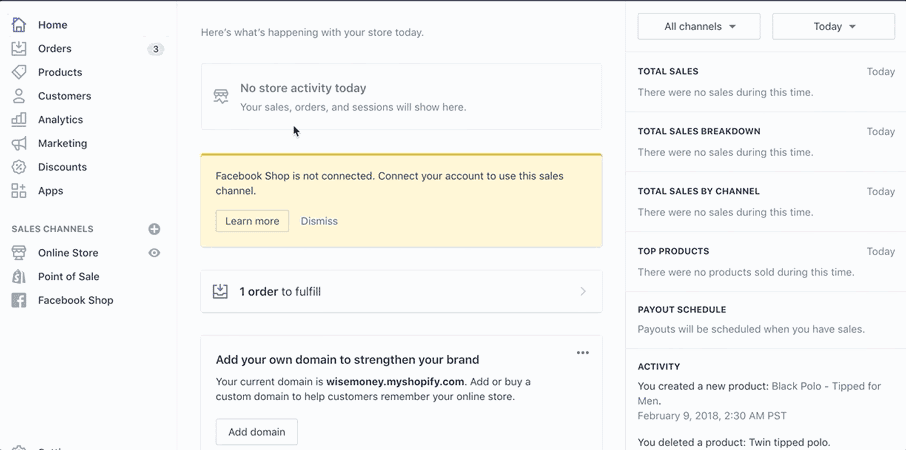Click the Marketing megaphone icon
The width and height of the screenshot is (906, 450).
click(x=19, y=143)
